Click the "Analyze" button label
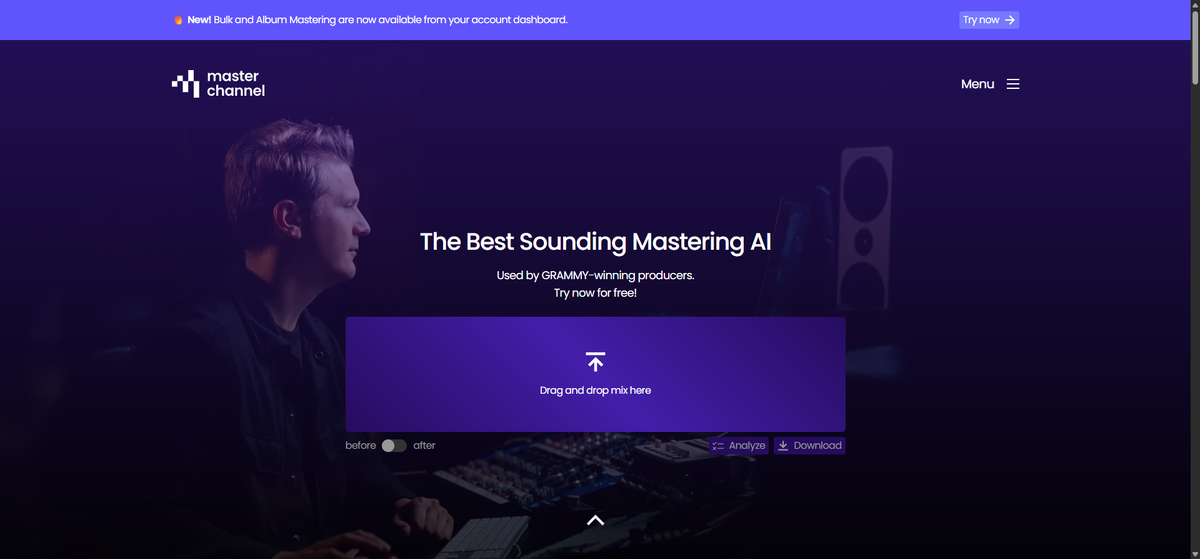Screen dimensions: 1200x559 coord(747,446)
